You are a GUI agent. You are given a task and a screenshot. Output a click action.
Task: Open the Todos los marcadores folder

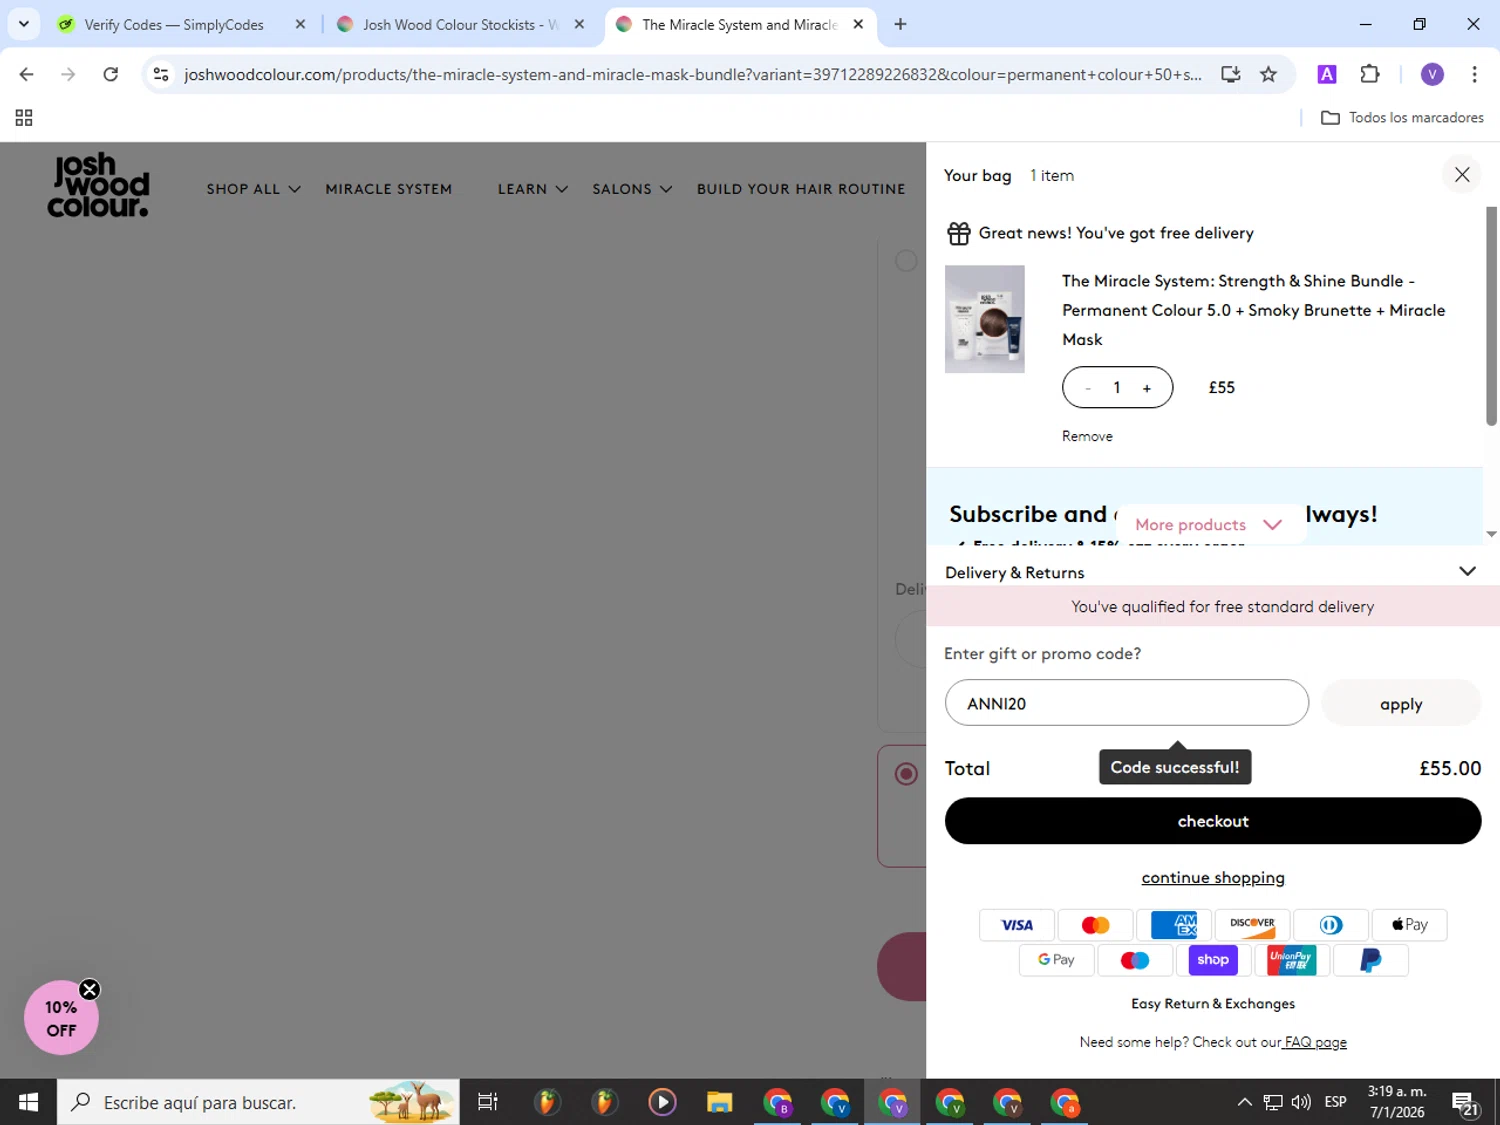click(x=1402, y=118)
